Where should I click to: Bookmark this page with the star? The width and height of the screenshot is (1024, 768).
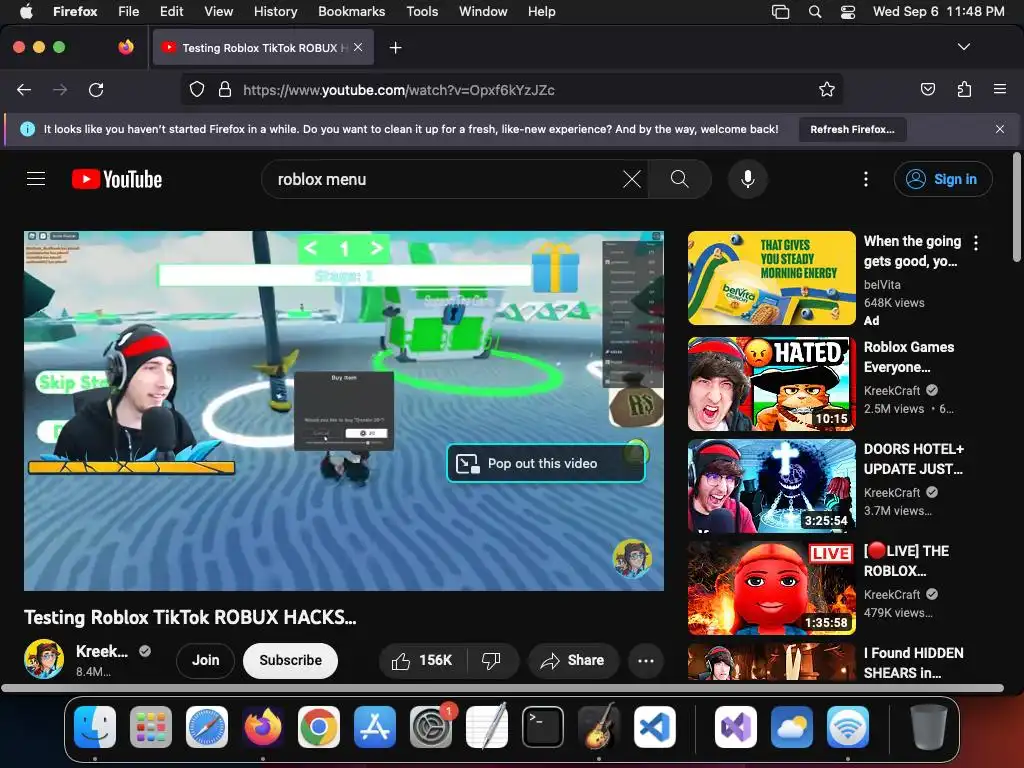[827, 90]
